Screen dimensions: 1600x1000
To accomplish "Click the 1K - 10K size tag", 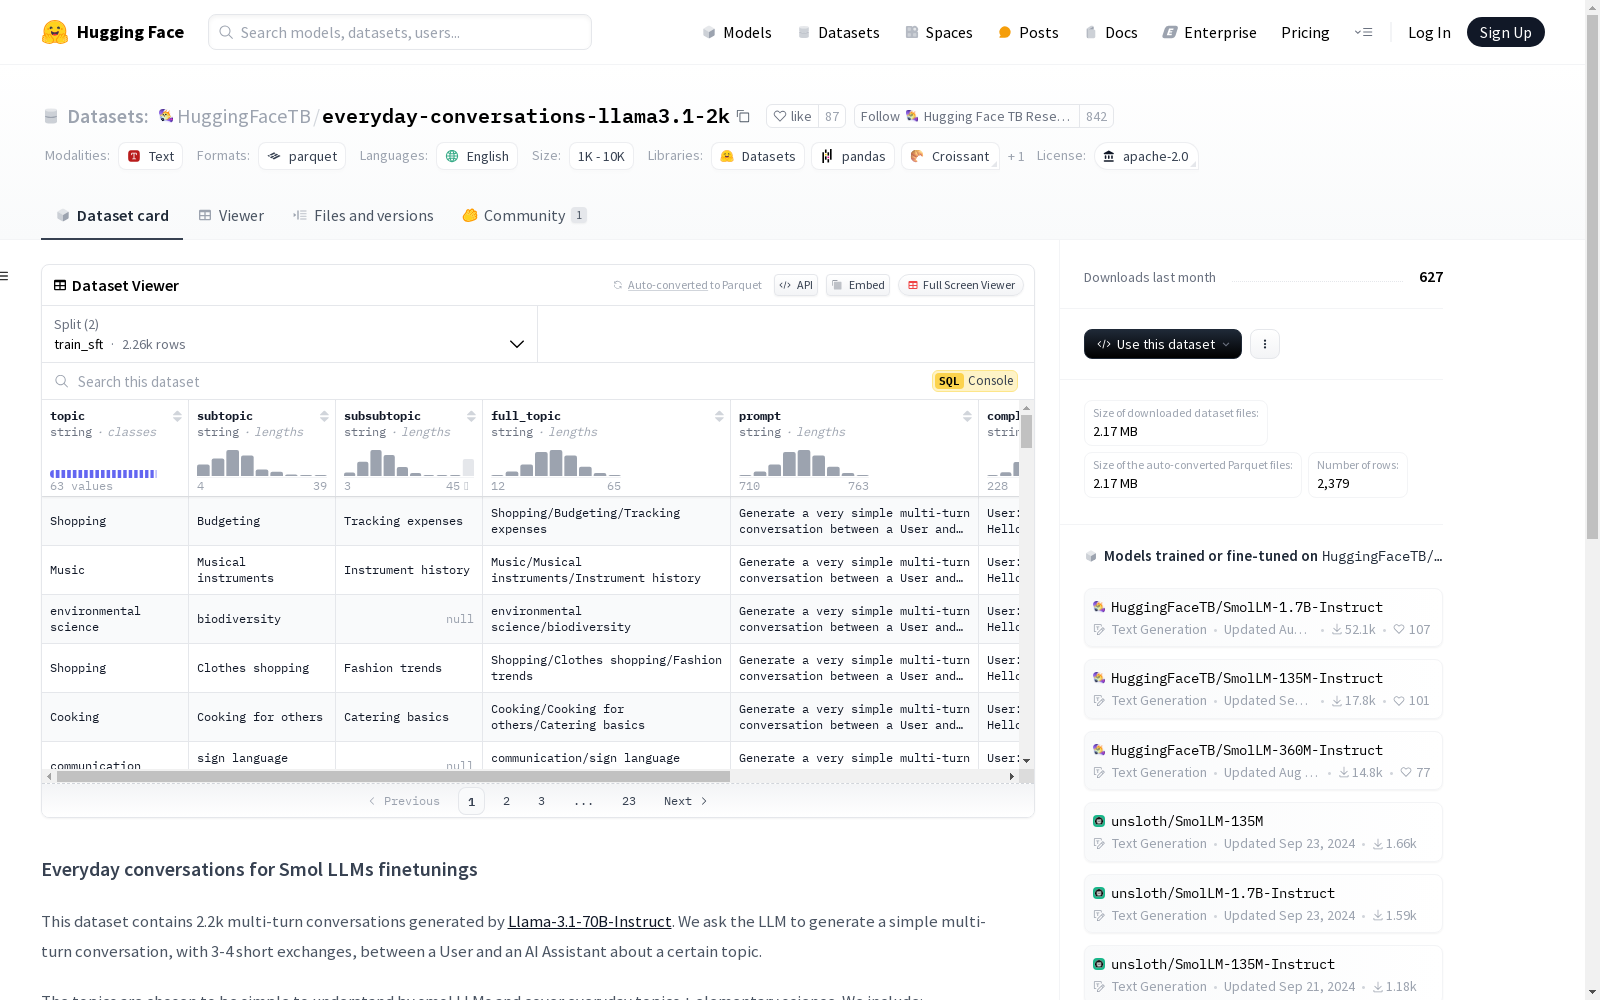I will pyautogui.click(x=601, y=156).
